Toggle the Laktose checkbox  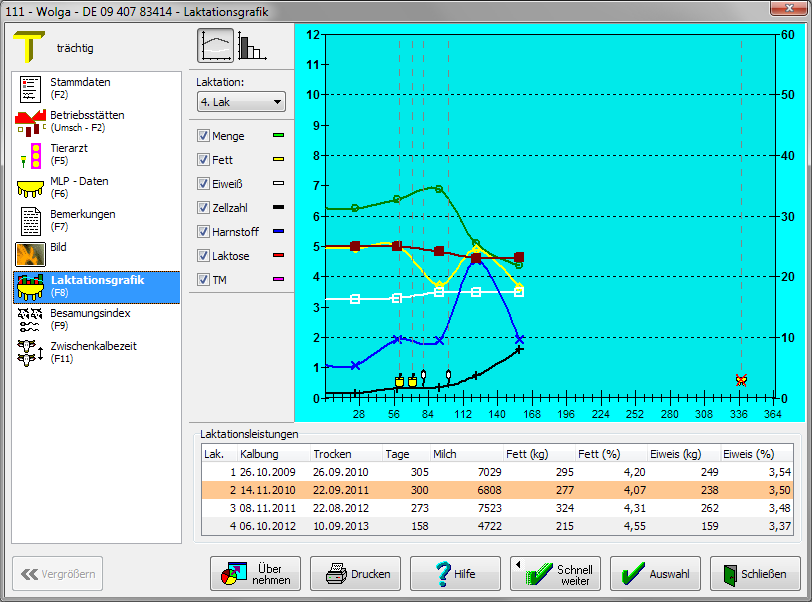[x=203, y=255]
